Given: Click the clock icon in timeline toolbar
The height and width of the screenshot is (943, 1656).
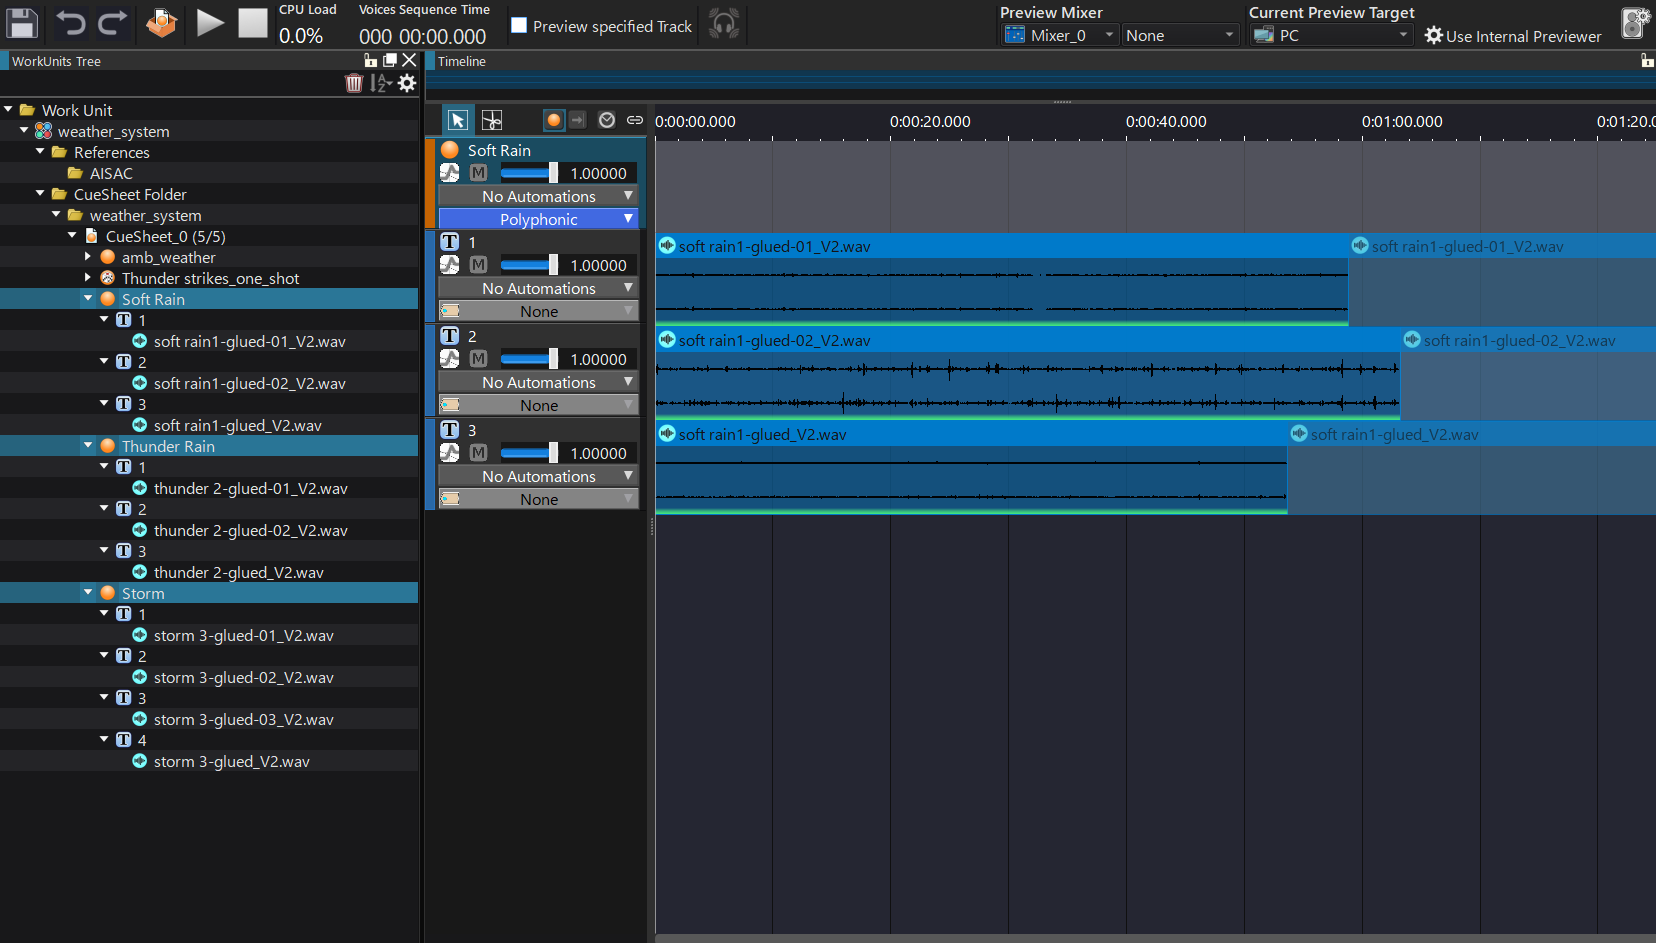Looking at the screenshot, I should pyautogui.click(x=607, y=120).
